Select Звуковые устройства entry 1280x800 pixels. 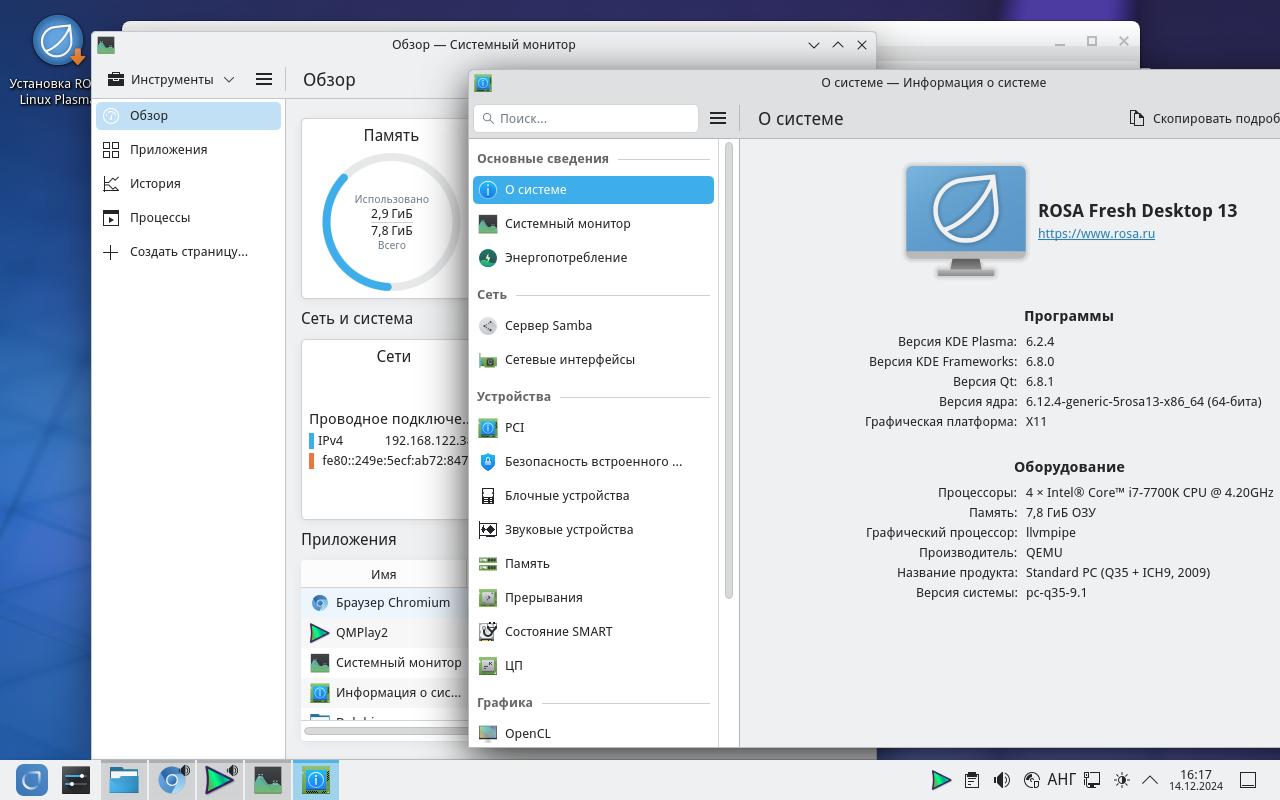click(568, 529)
